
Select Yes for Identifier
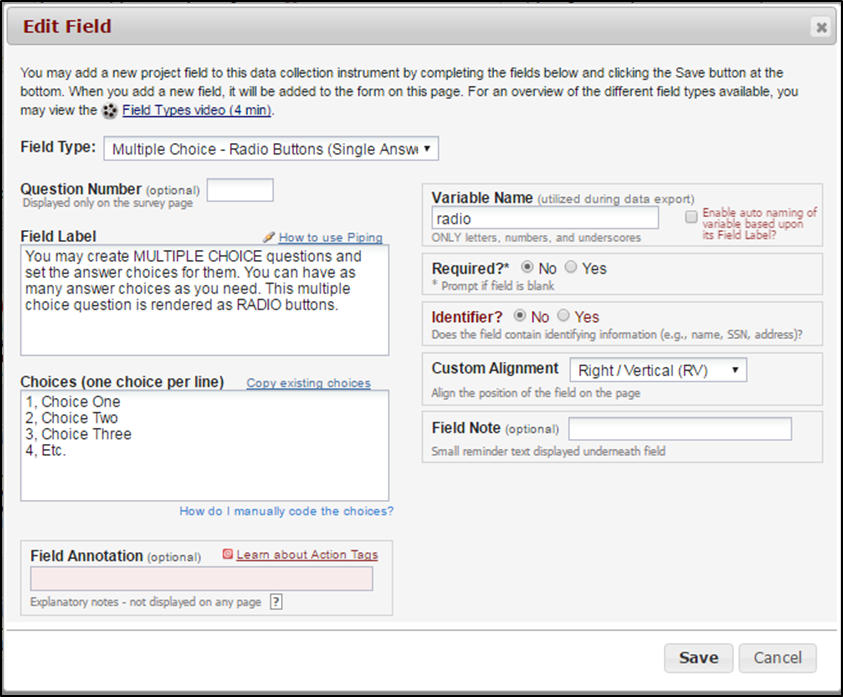pyautogui.click(x=564, y=317)
